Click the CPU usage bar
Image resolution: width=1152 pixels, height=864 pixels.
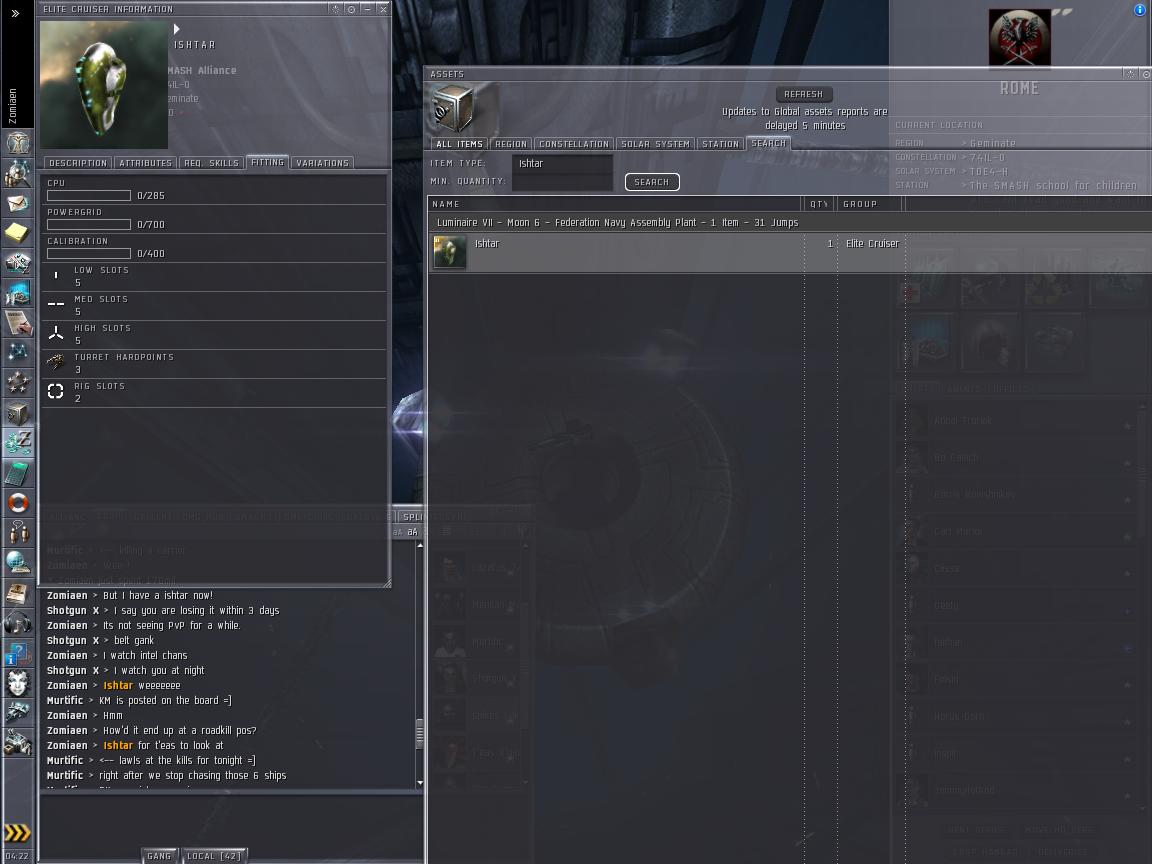click(x=89, y=195)
